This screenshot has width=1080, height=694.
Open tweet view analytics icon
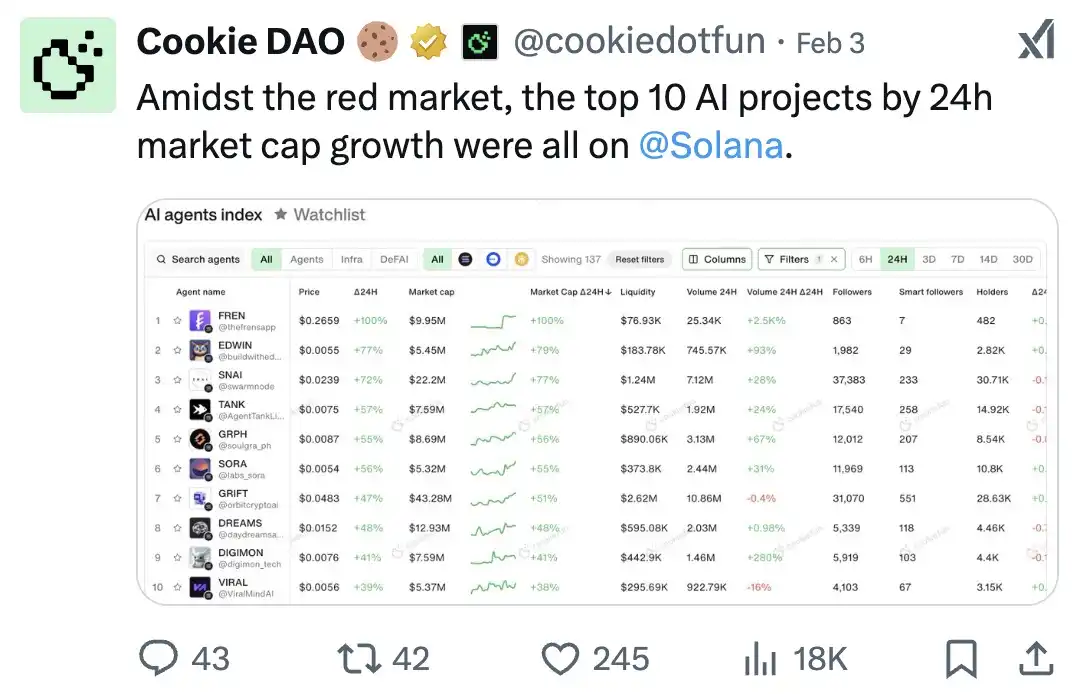(760, 657)
